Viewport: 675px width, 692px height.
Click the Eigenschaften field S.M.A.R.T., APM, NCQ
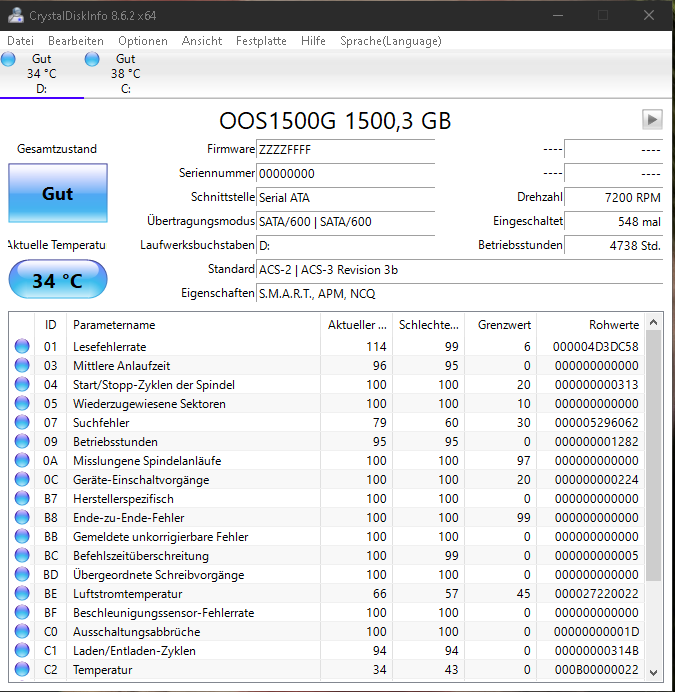pyautogui.click(x=459, y=293)
